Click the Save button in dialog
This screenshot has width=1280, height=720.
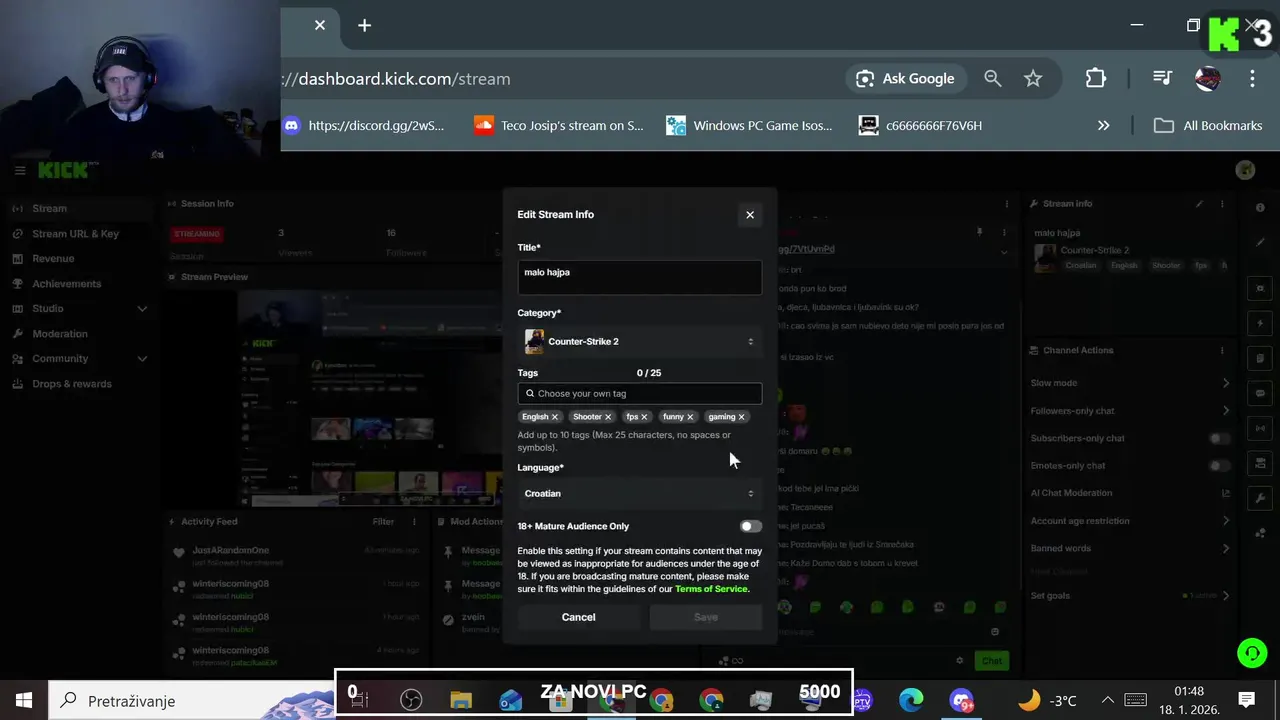pos(706,617)
